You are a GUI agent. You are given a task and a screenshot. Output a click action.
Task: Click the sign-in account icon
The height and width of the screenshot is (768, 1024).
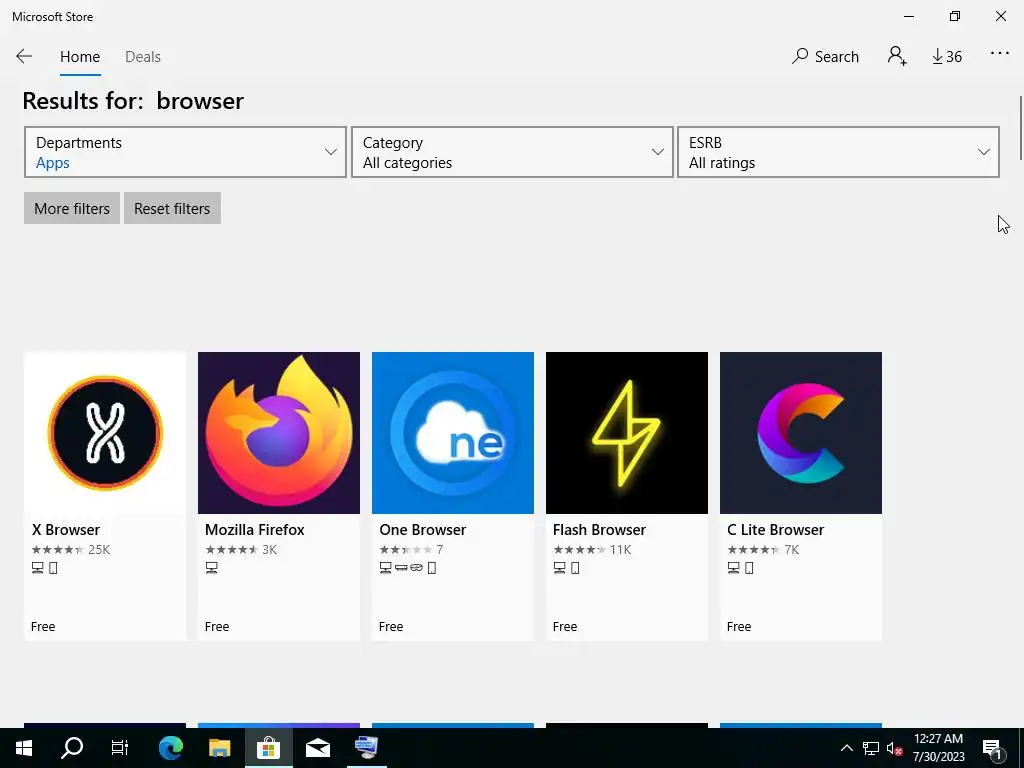pos(897,56)
